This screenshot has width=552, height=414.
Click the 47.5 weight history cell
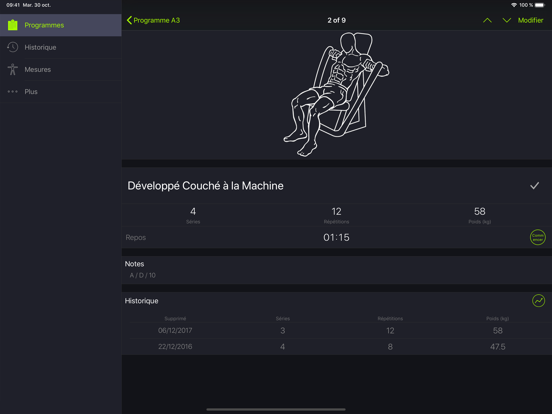pos(497,347)
